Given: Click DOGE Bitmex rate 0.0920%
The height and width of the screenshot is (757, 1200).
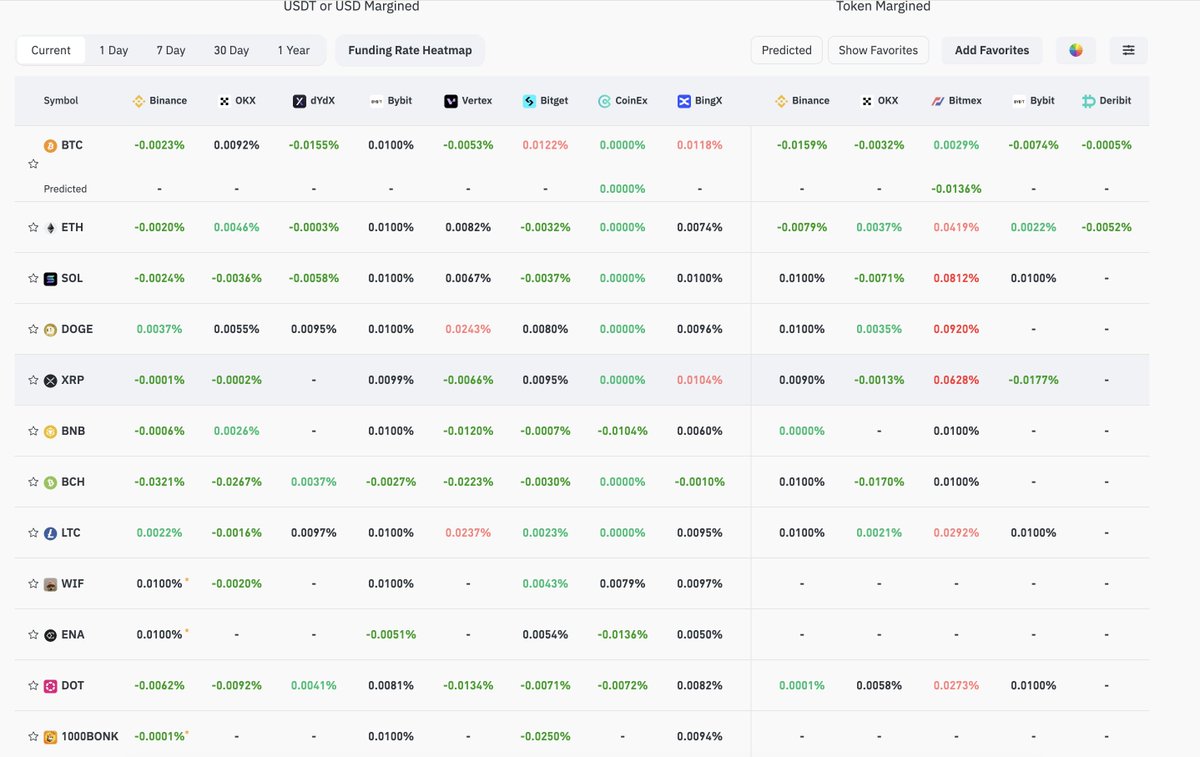Looking at the screenshot, I should click(956, 329).
